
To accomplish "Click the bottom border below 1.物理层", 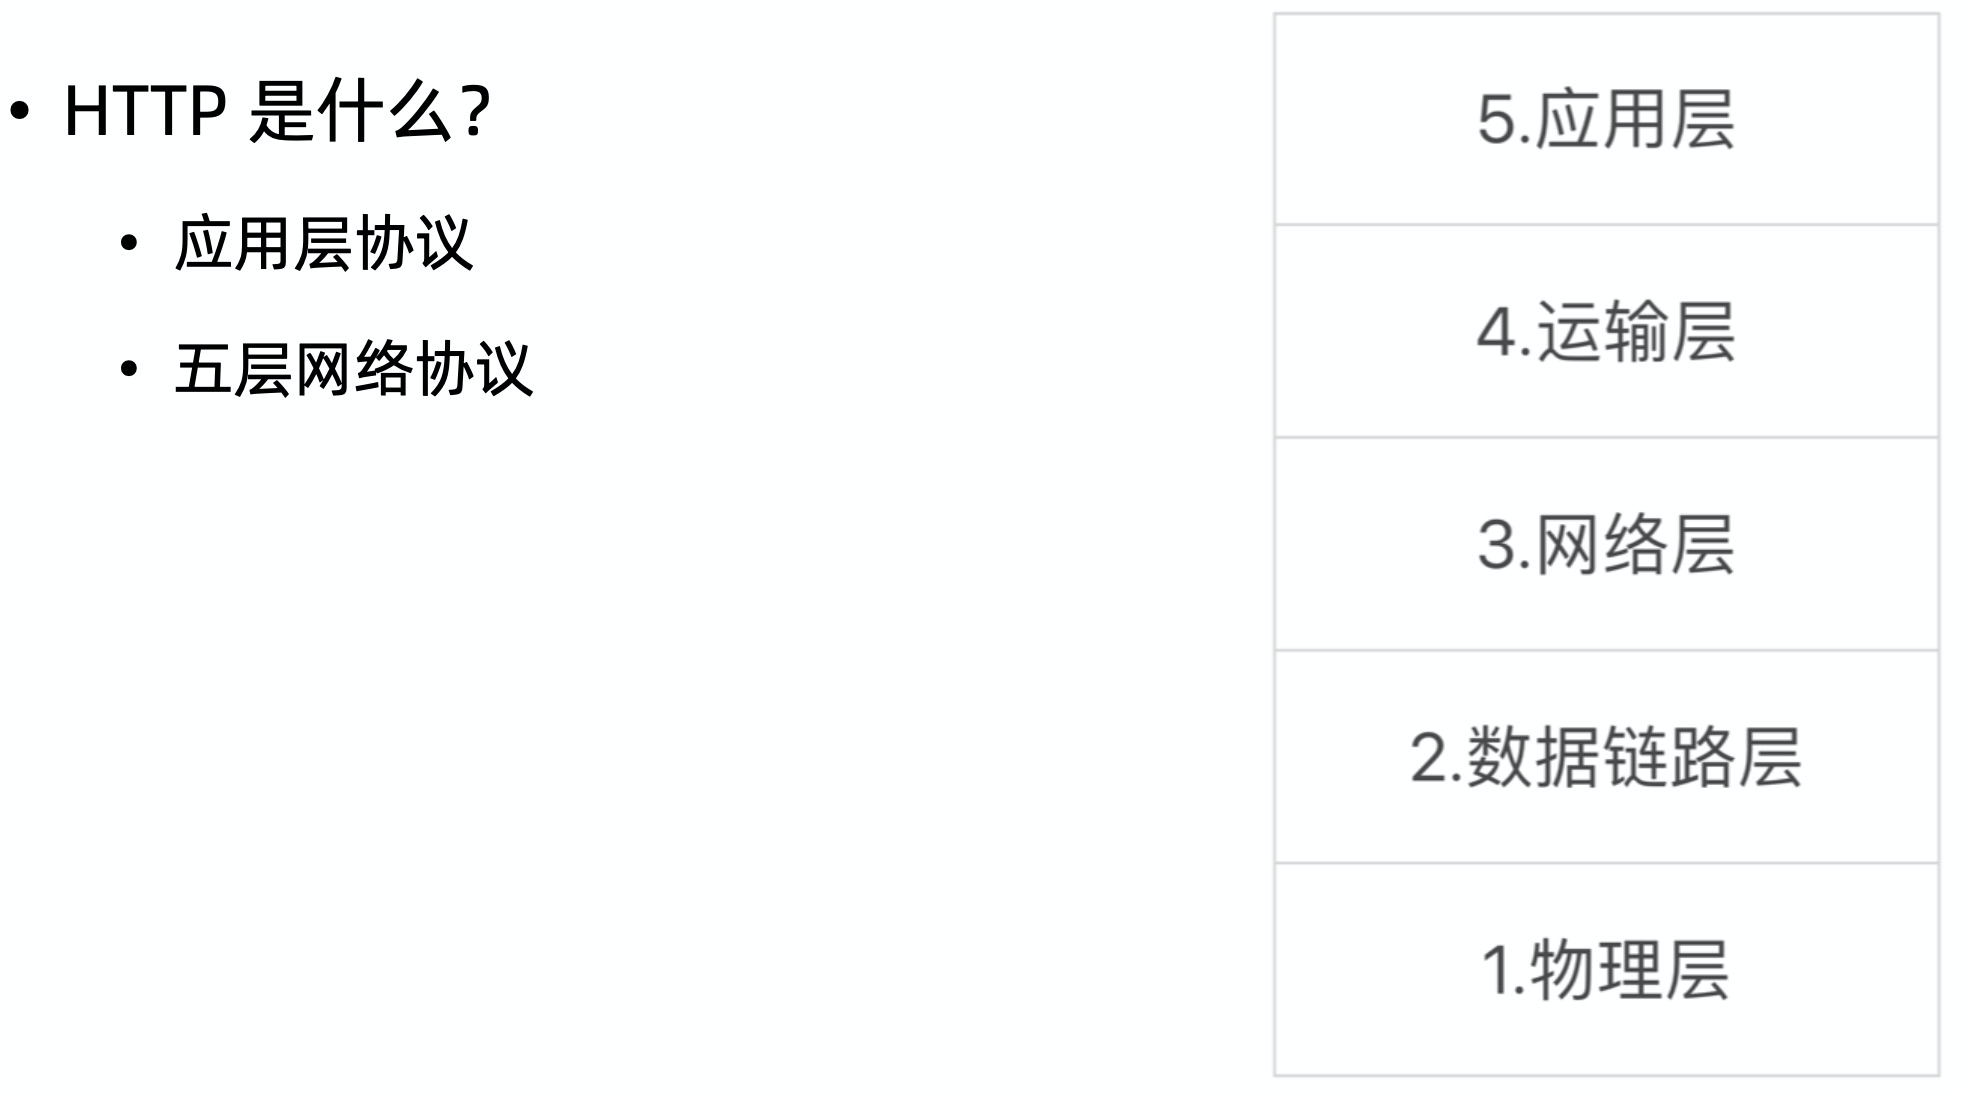I will coord(1606,1076).
